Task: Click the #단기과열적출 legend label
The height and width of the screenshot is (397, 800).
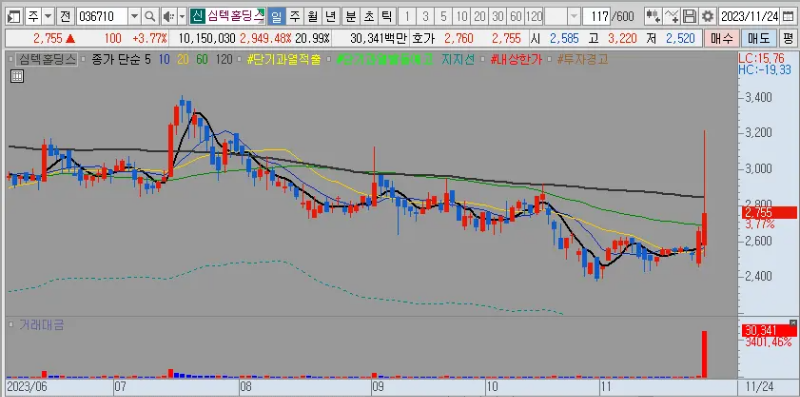Action: pos(284,59)
